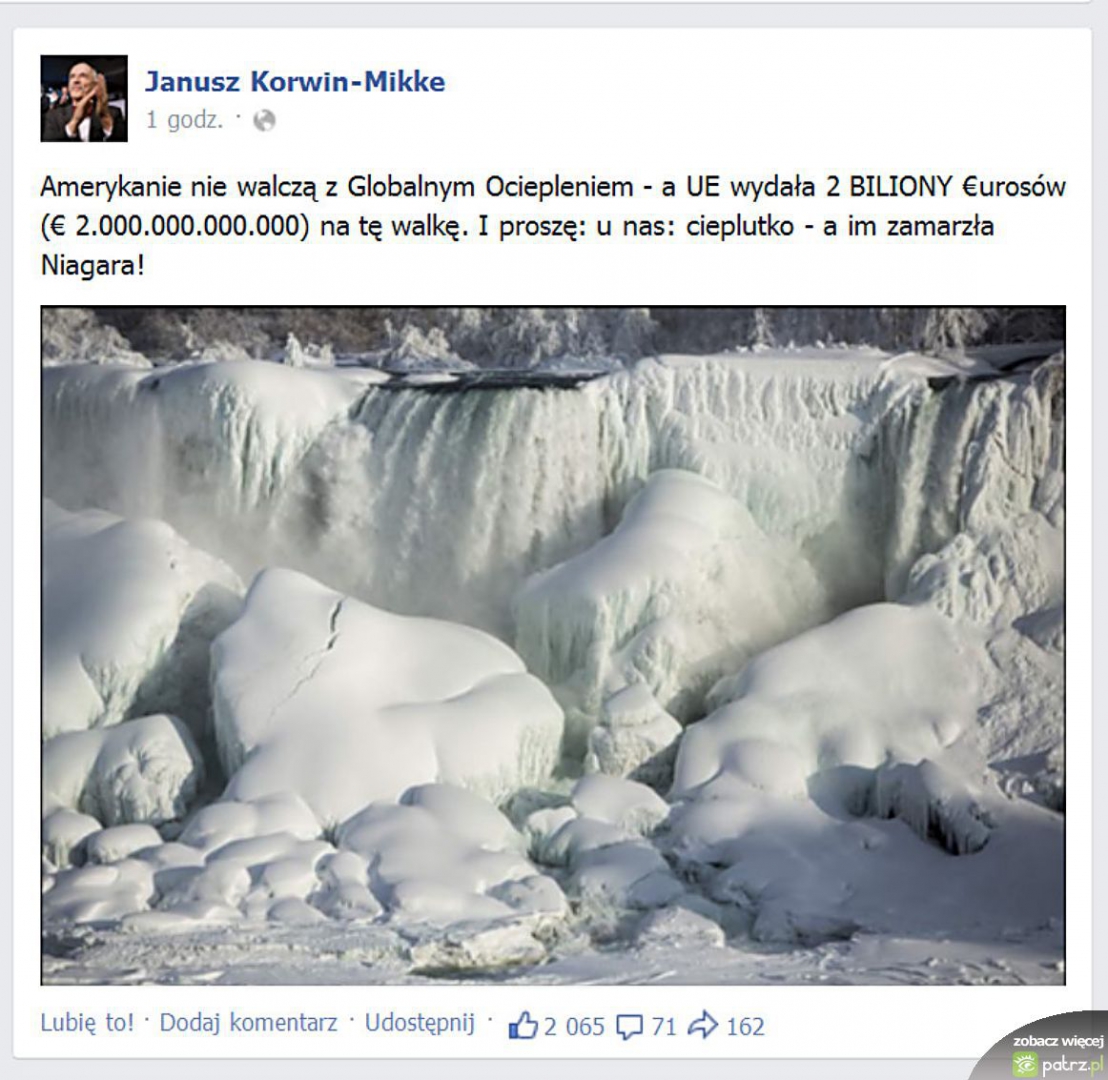The image size is (1108, 1080).
Task: Click the share arrow icon
Action: [x=703, y=1025]
